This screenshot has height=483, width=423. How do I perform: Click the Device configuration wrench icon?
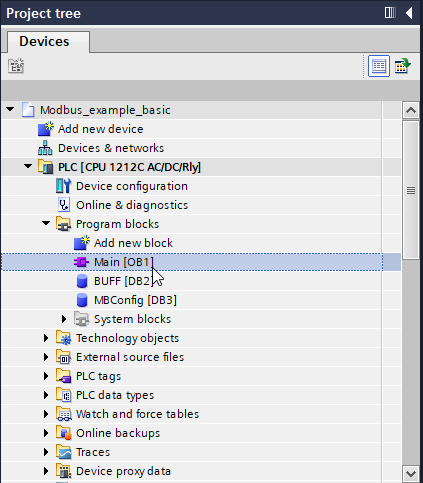[63, 186]
